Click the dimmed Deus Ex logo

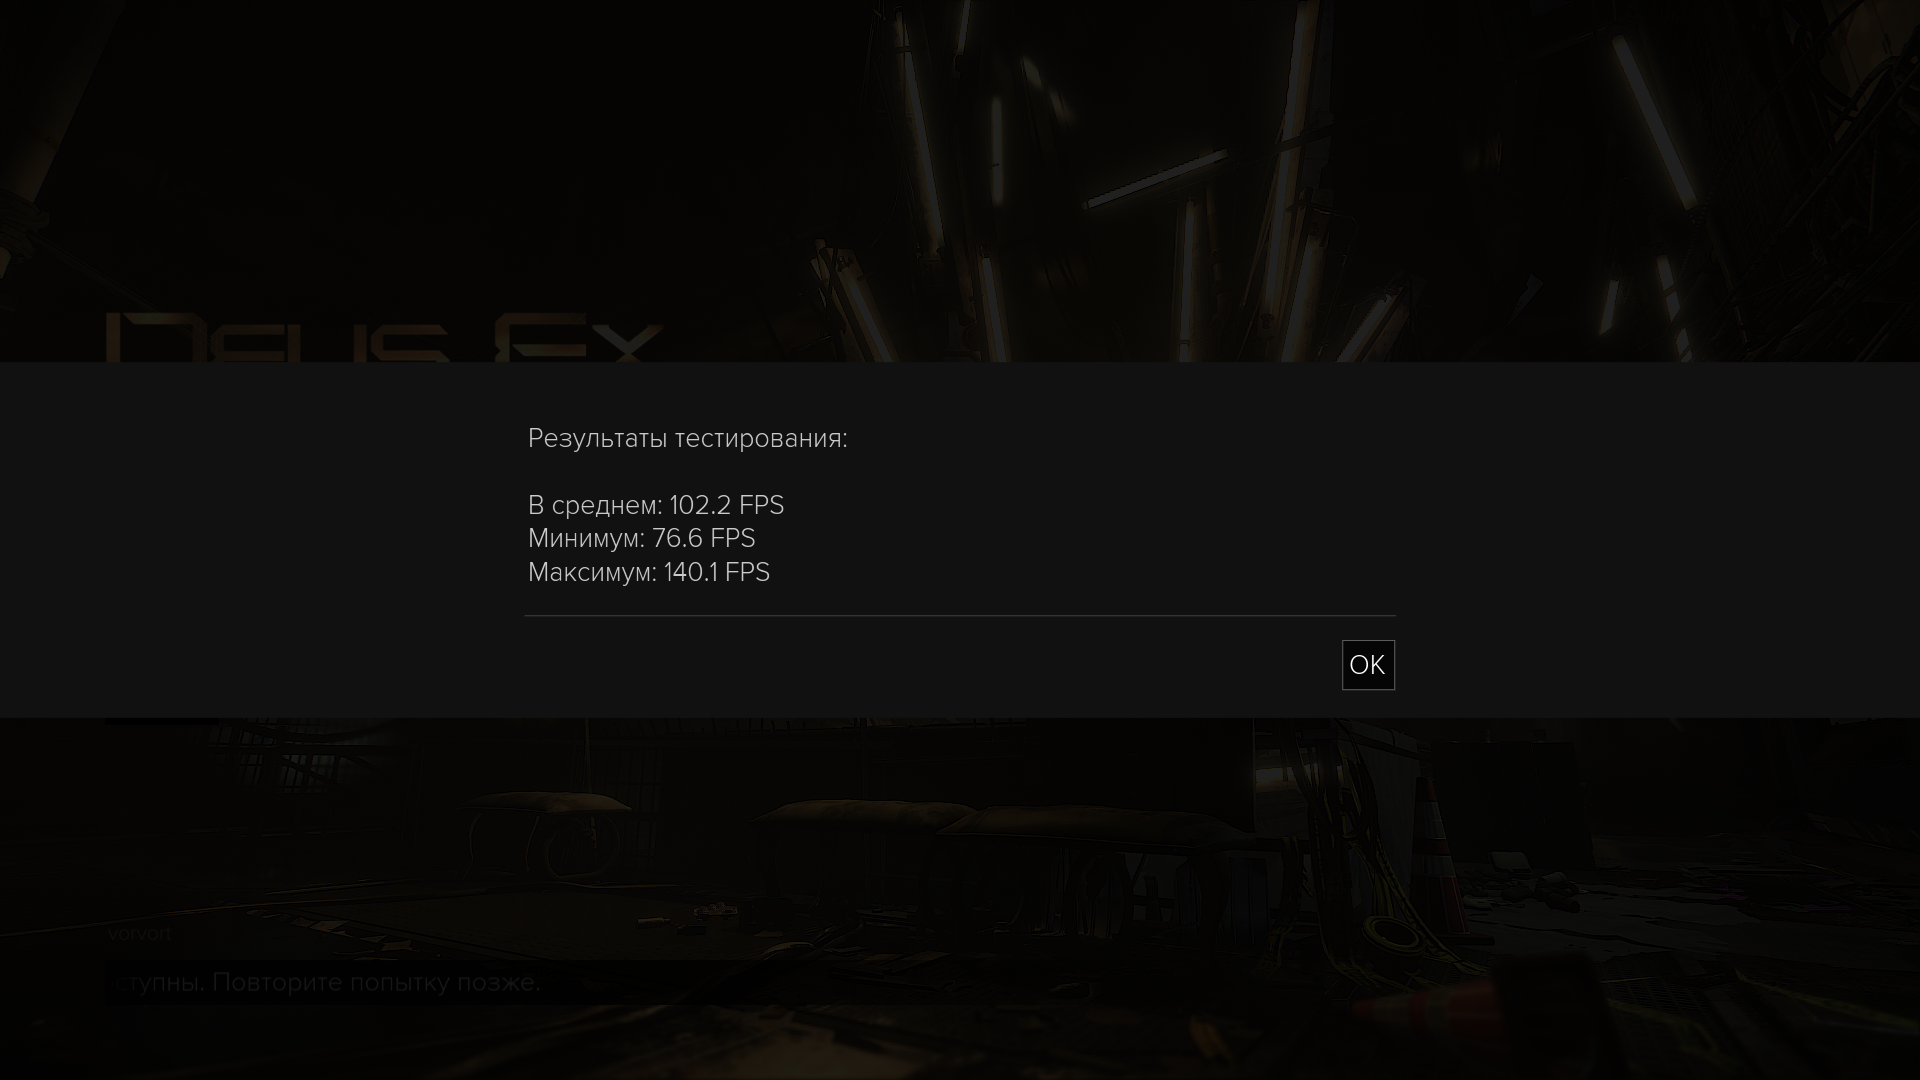383,338
